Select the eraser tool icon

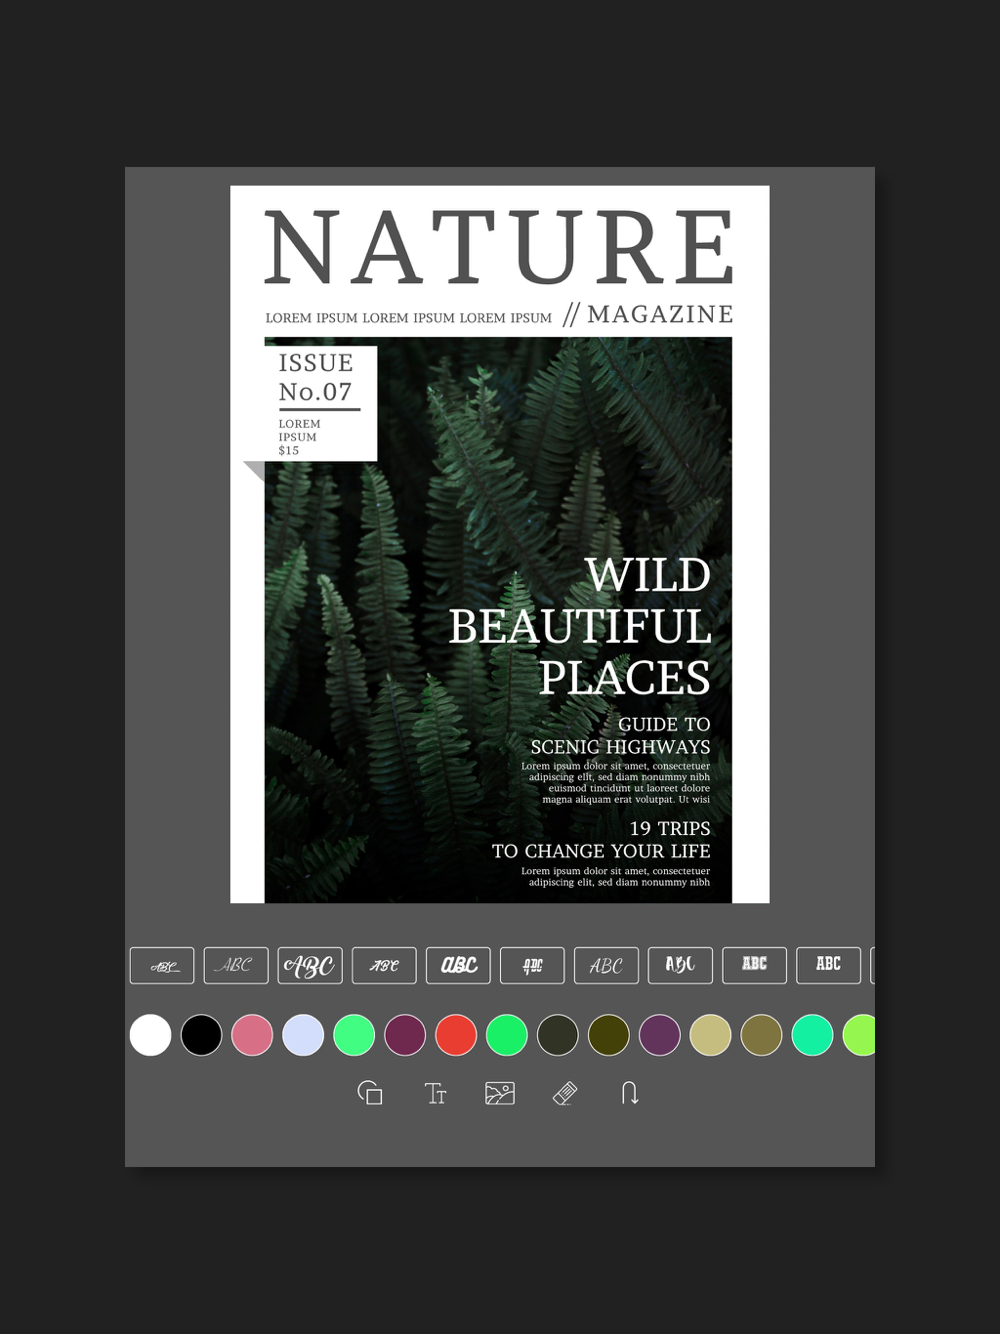tap(565, 1093)
